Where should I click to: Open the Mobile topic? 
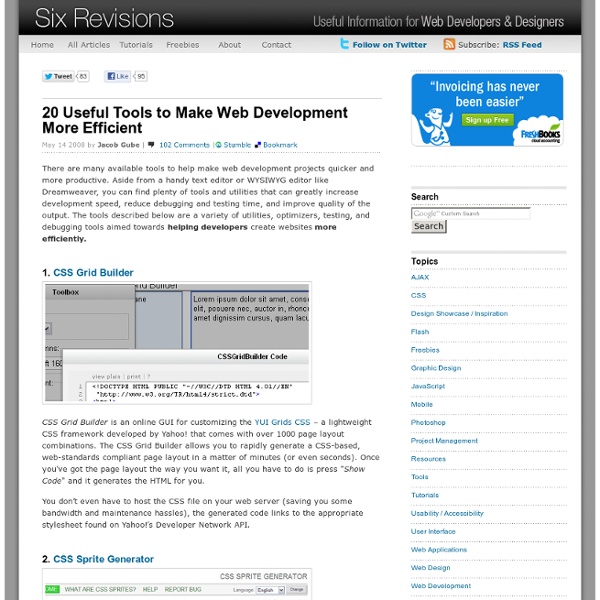(x=422, y=404)
